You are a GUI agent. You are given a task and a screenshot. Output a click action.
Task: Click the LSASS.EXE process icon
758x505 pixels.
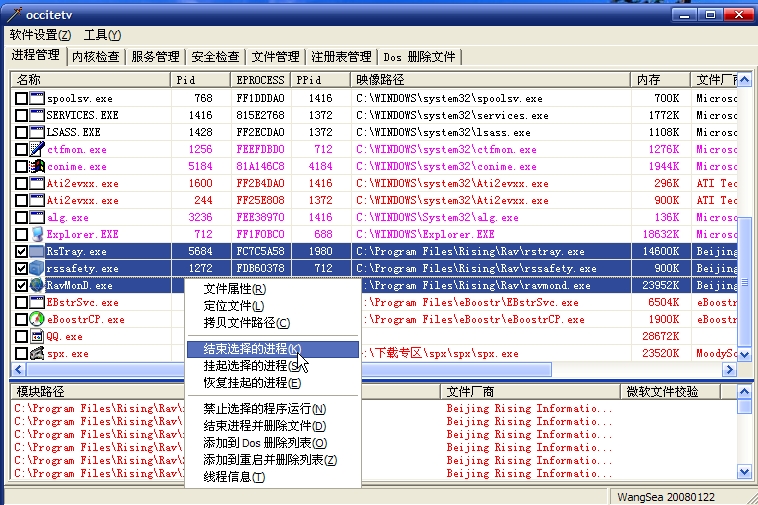coord(37,132)
